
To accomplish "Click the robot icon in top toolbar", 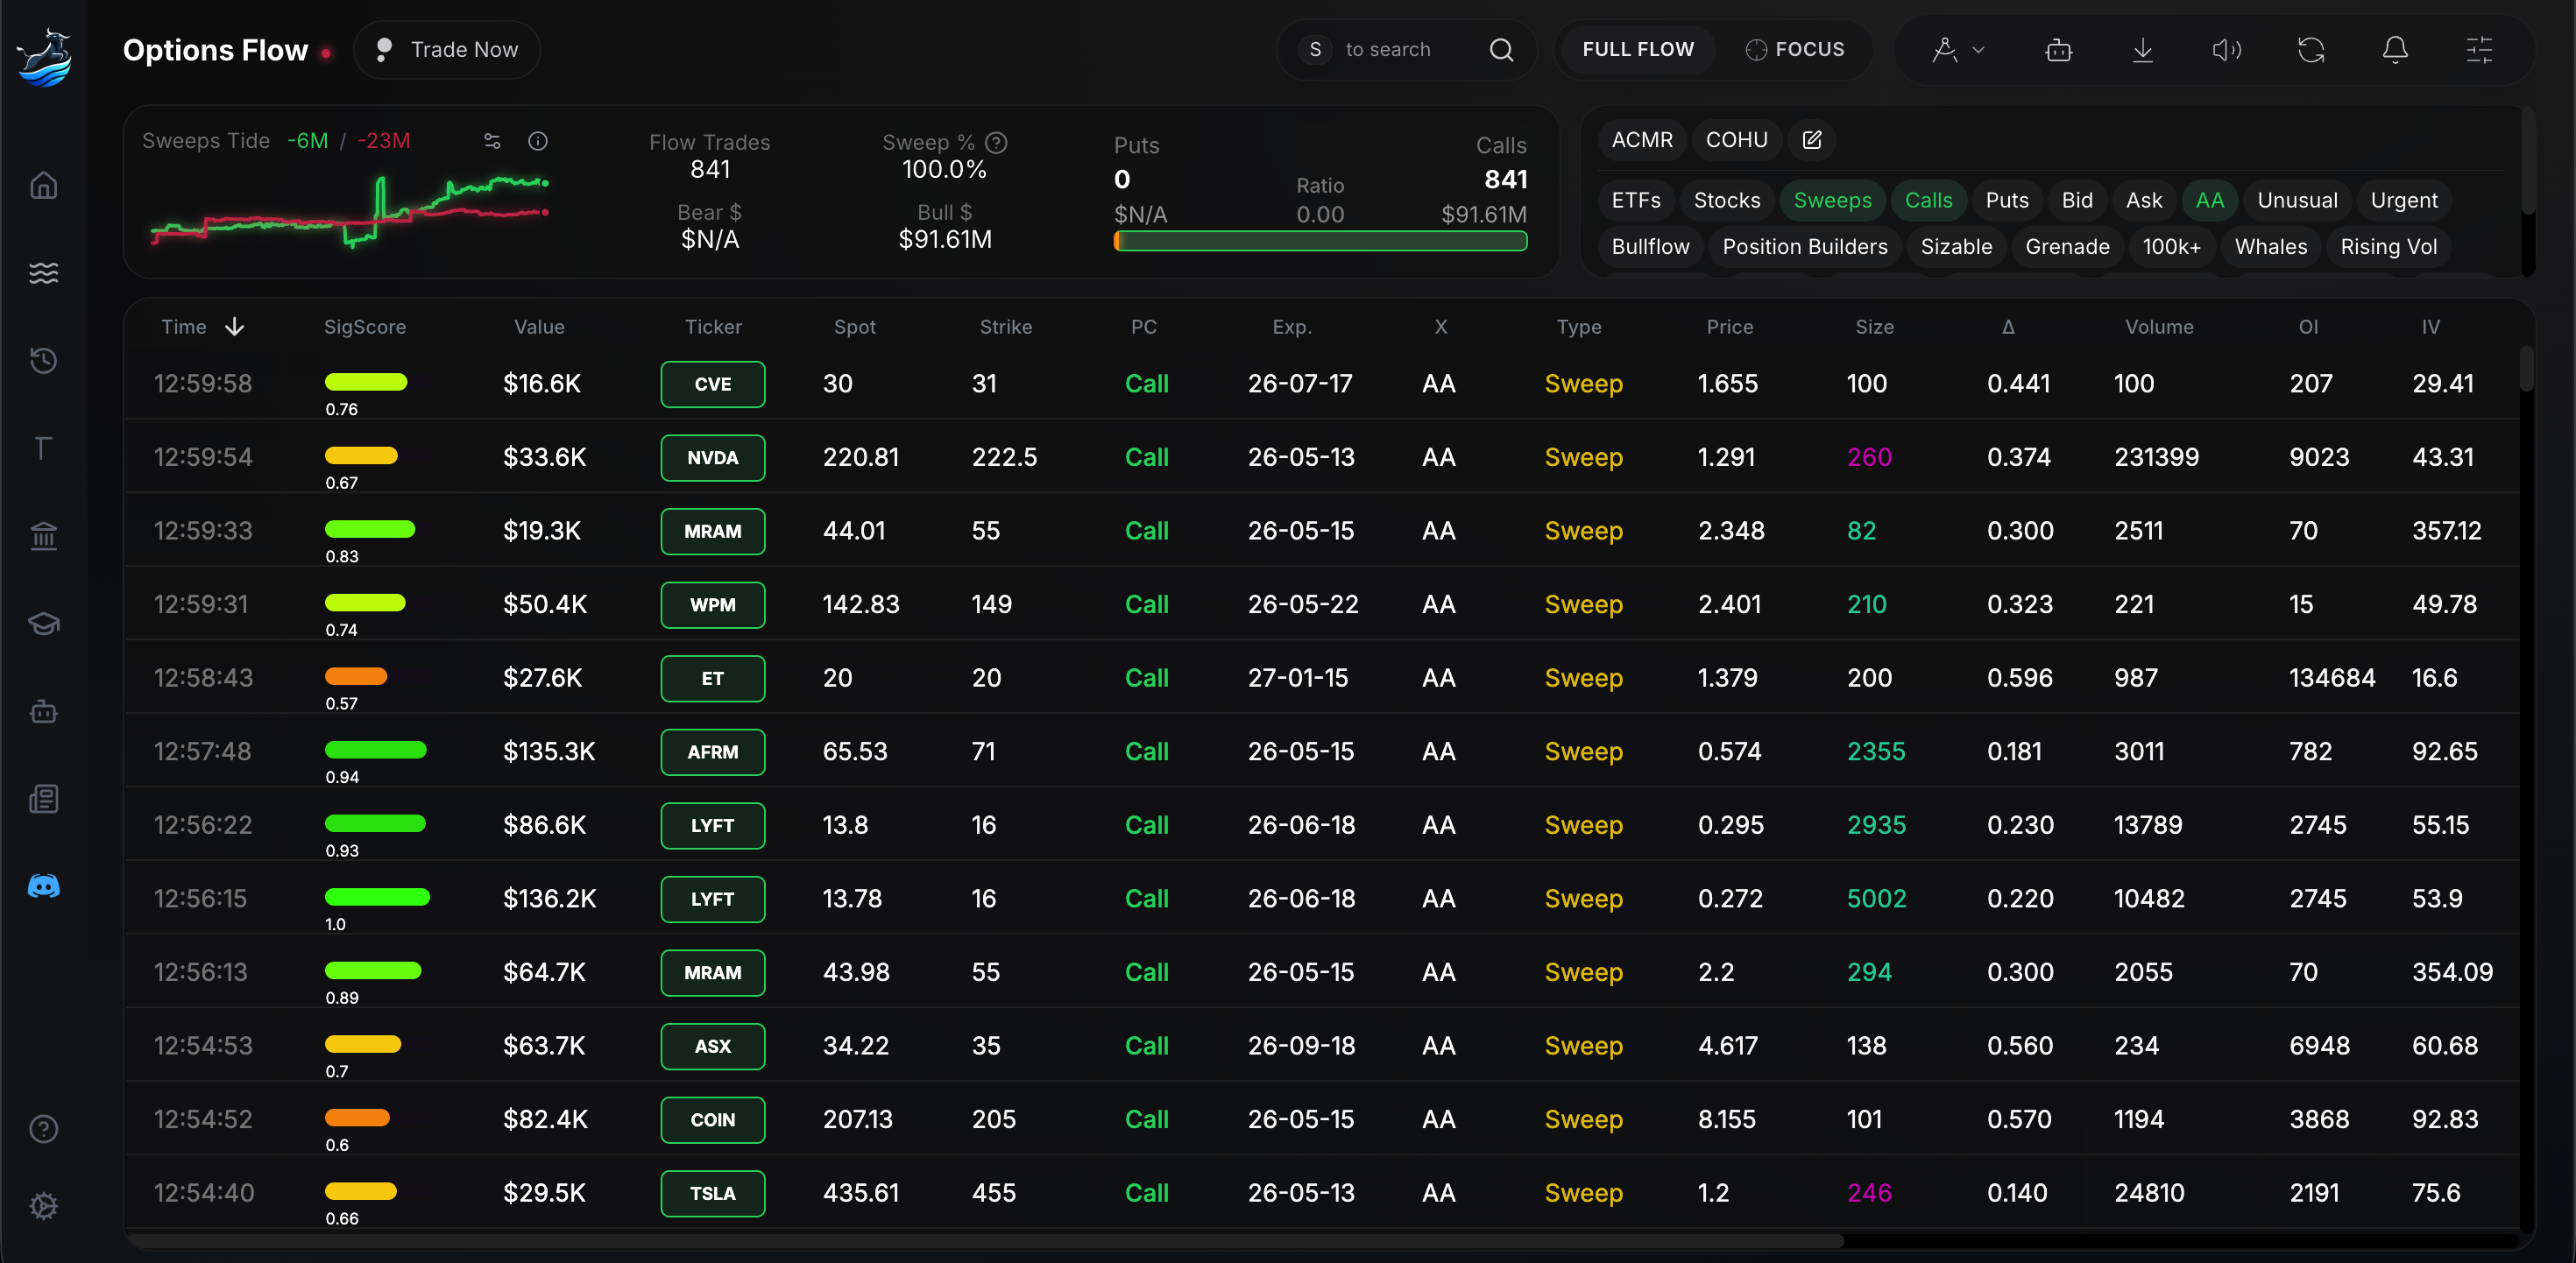I will pos(2059,50).
